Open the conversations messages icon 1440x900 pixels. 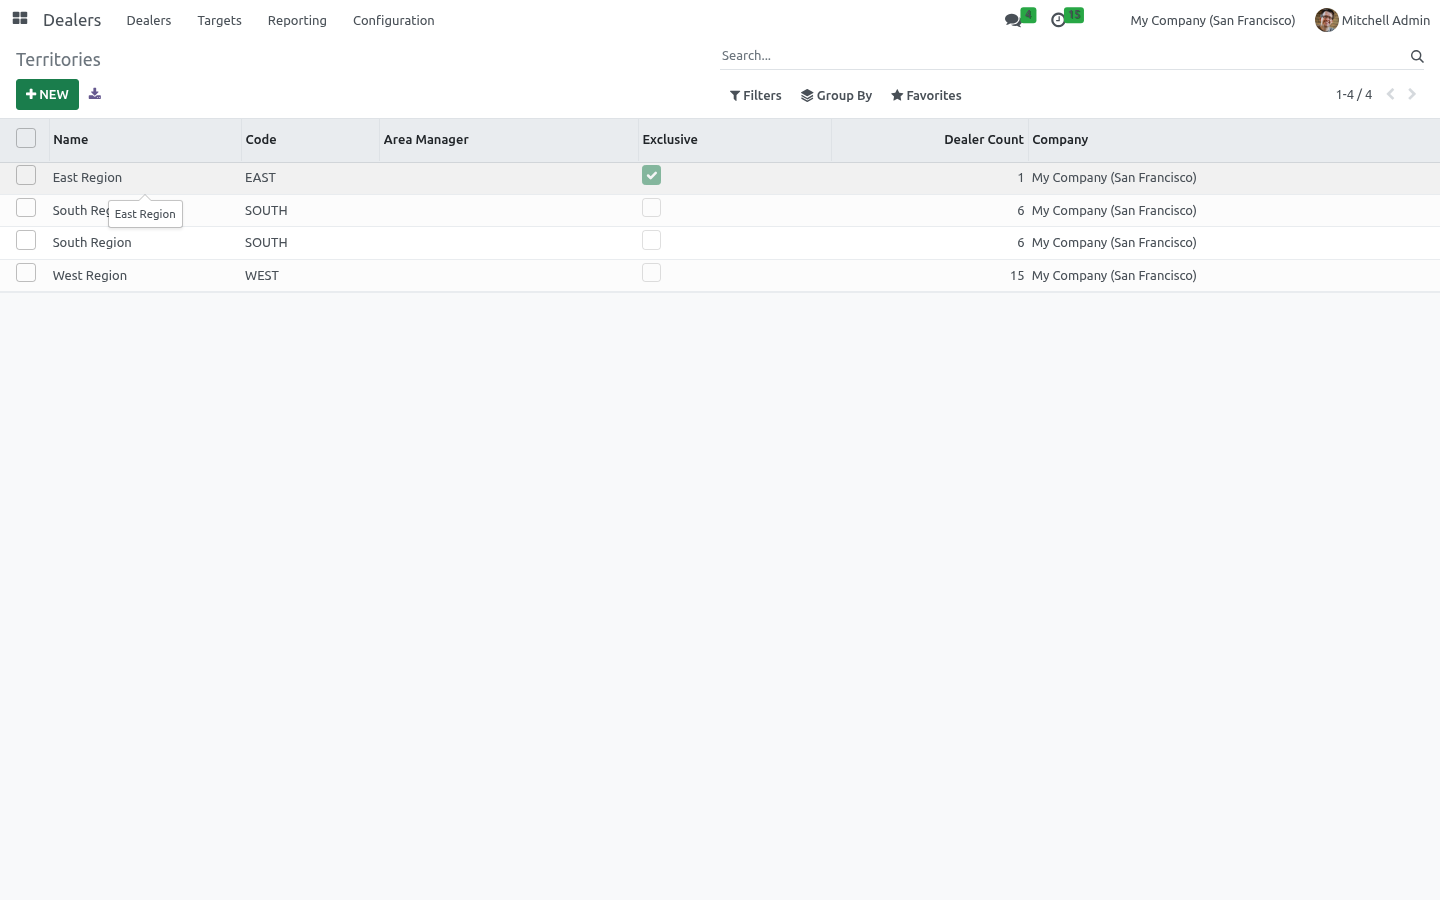point(1014,20)
